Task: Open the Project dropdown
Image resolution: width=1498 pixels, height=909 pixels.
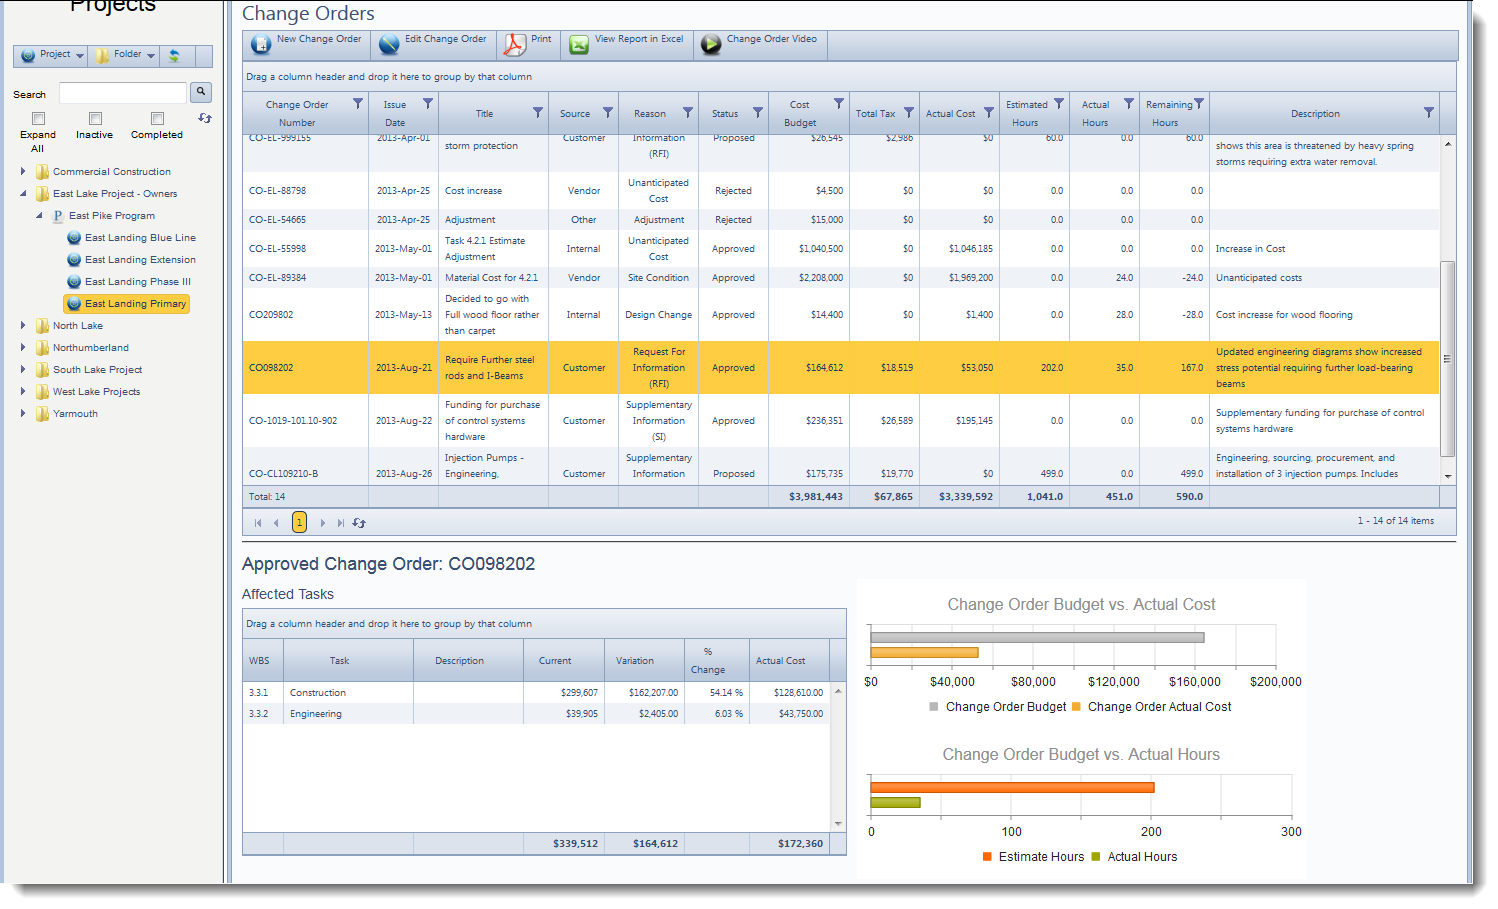Action: pyautogui.click(x=50, y=55)
